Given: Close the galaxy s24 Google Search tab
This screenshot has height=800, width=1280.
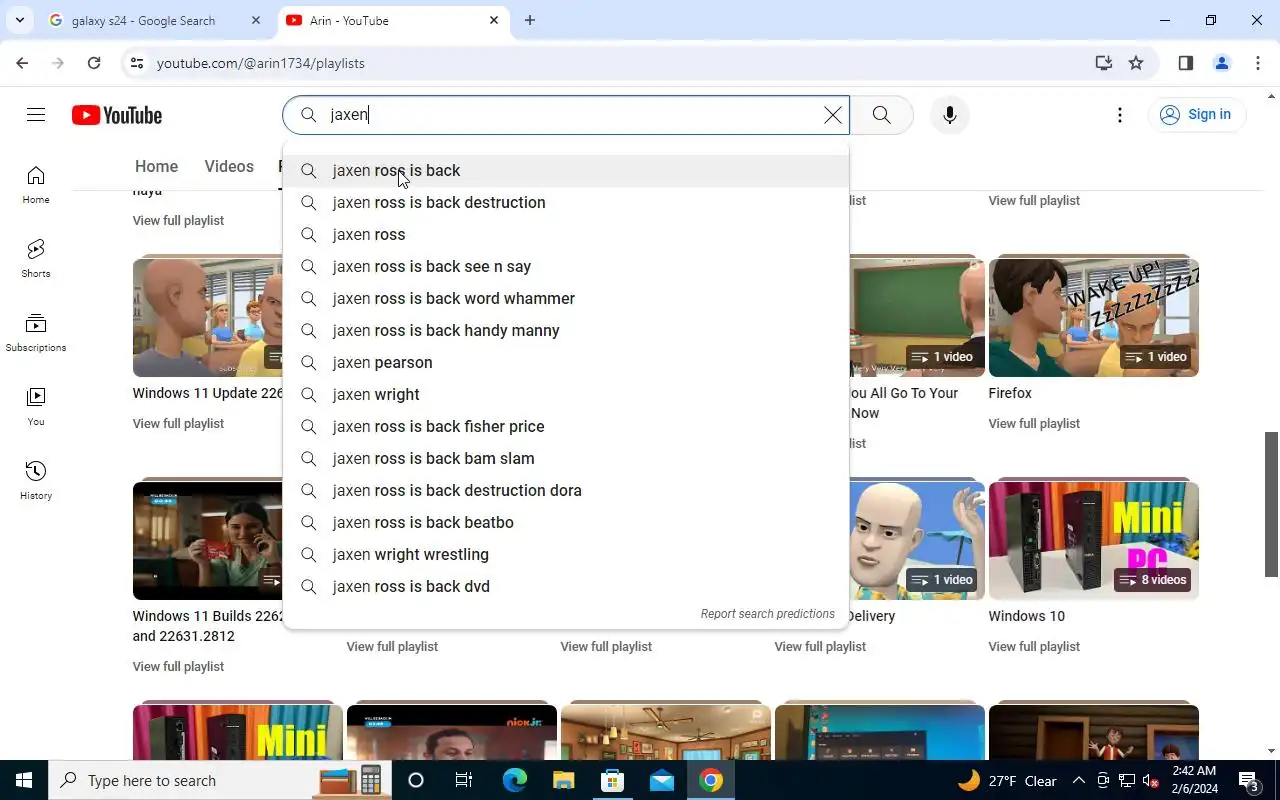Looking at the screenshot, I should point(256,20).
